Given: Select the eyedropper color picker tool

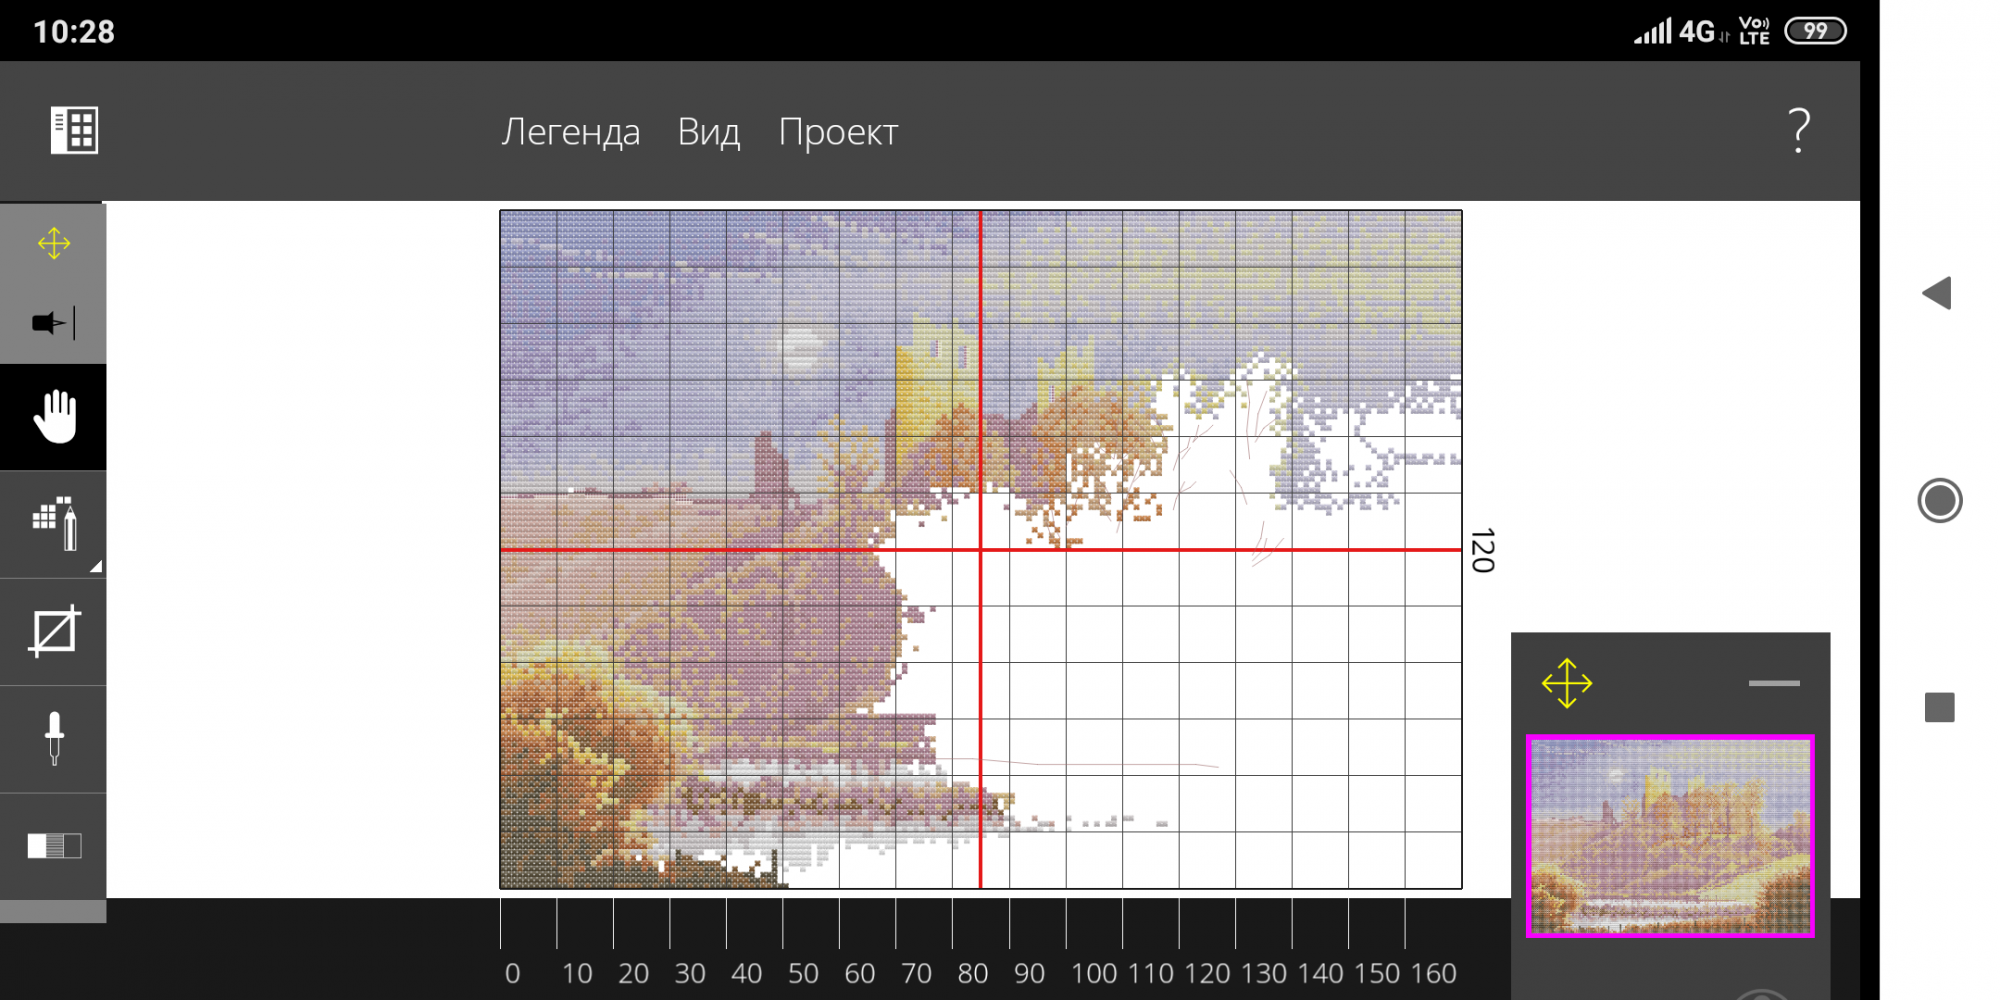Looking at the screenshot, I should click(54, 739).
